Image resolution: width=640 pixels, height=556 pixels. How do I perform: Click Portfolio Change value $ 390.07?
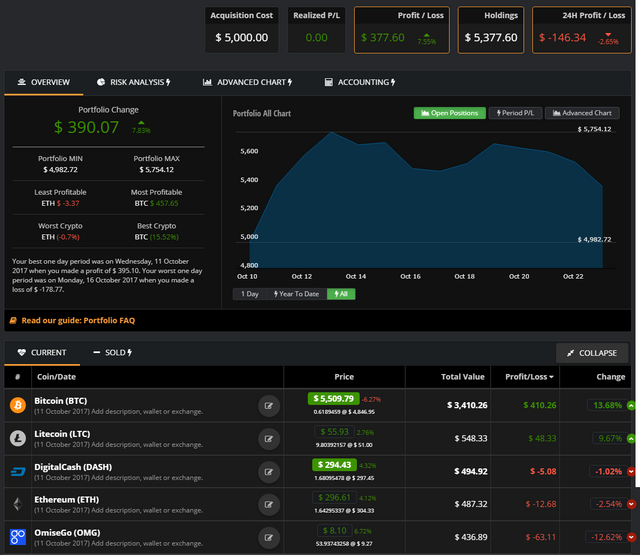(87, 127)
